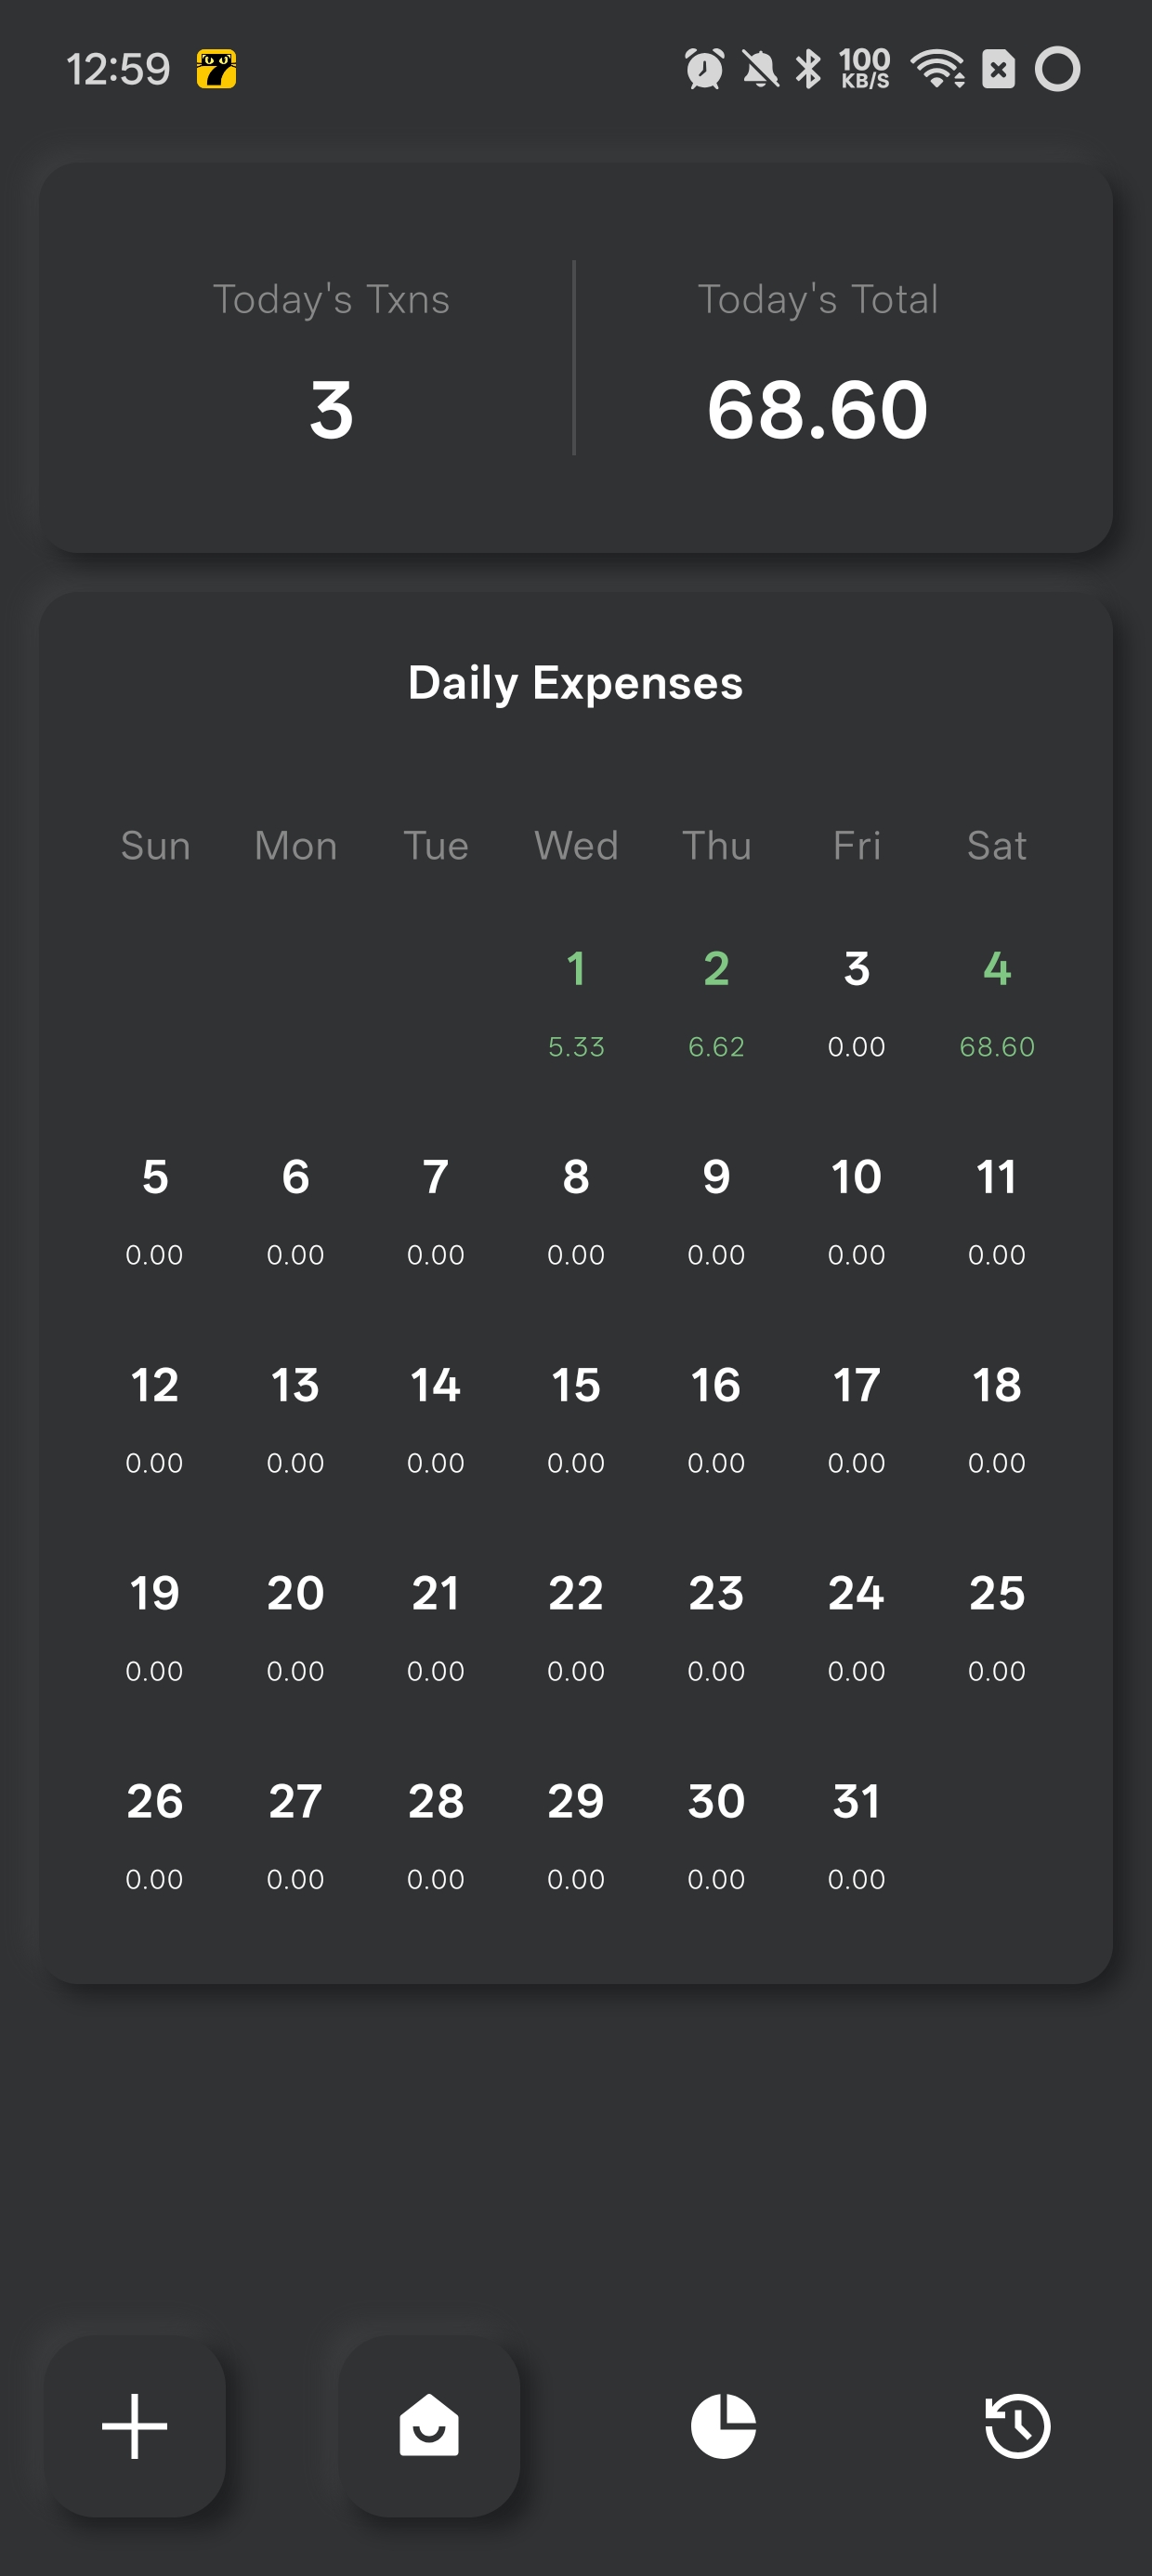This screenshot has width=1152, height=2576.
Task: Tap the Wi-Fi status icon
Action: point(937,69)
